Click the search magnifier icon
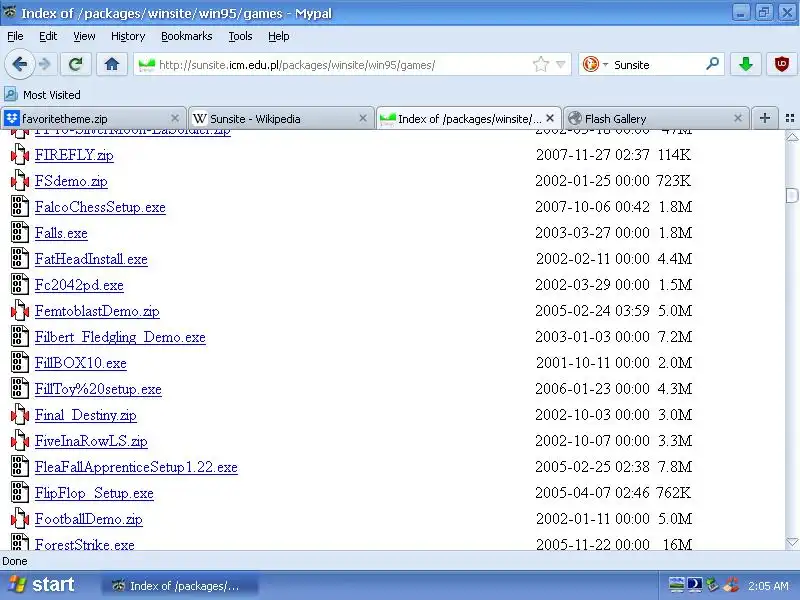The image size is (800, 600). pos(712,64)
